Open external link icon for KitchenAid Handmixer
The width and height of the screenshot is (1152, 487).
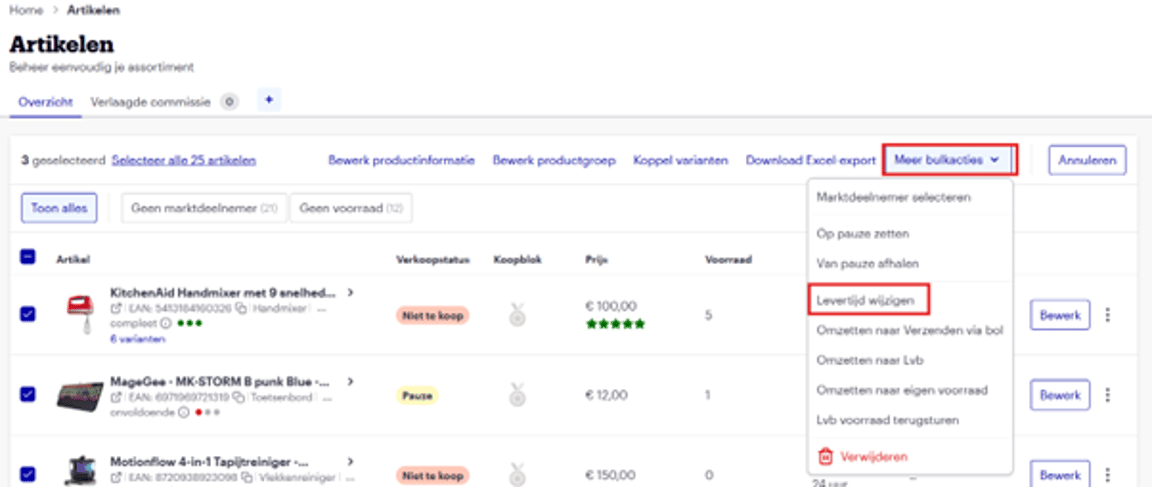coord(115,309)
